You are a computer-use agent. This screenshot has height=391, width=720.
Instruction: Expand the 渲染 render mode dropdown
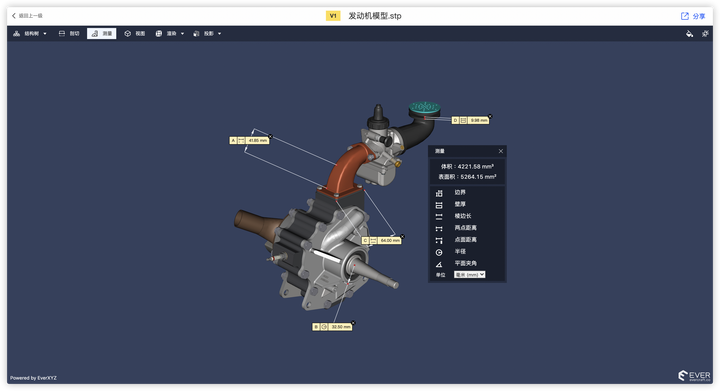[169, 34]
